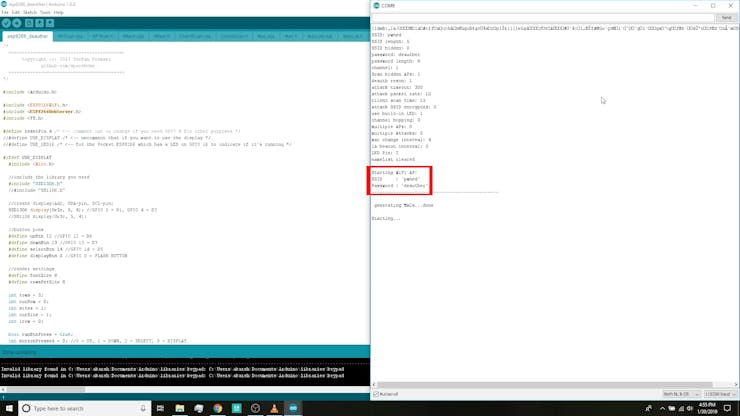Show hidden system tray icons chevron
Viewport: 740px width, 416px height.
pyautogui.click(x=662, y=408)
